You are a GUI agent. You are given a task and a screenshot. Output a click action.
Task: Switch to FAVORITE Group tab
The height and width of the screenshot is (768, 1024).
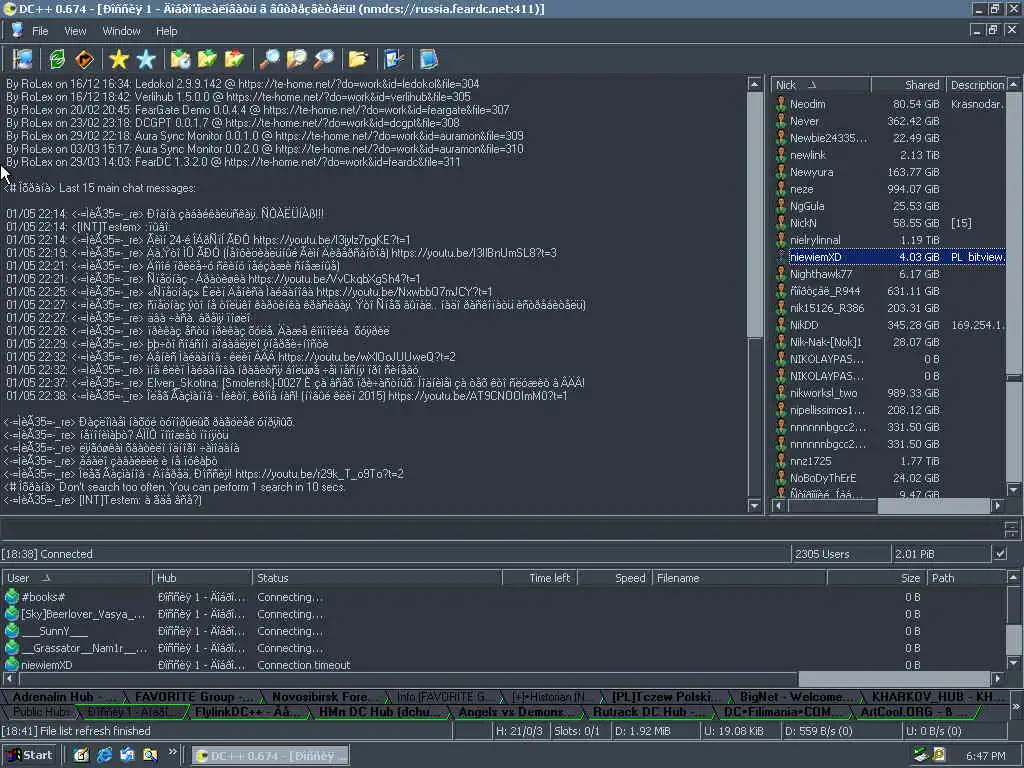click(x=193, y=697)
